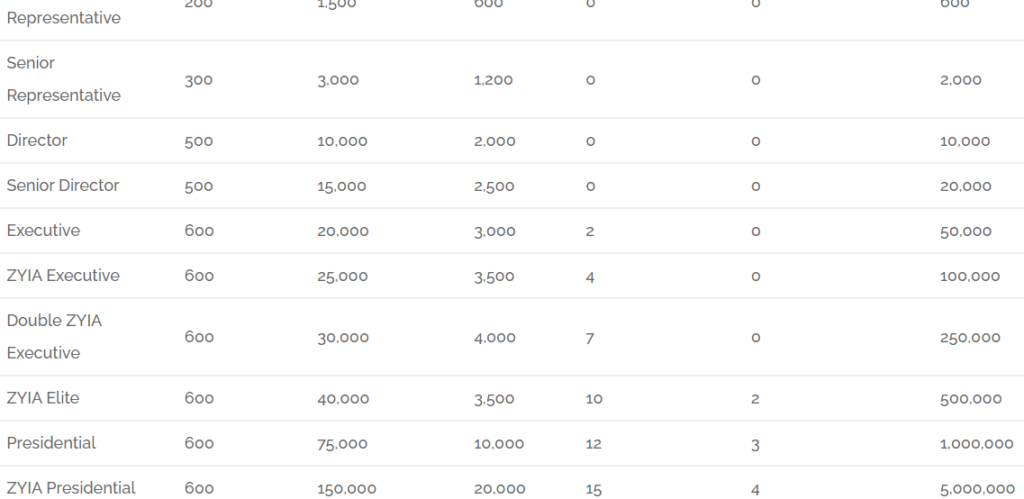Click the 2,000 value in Director row
Viewport: 1024px width, 499px height.
[494, 141]
